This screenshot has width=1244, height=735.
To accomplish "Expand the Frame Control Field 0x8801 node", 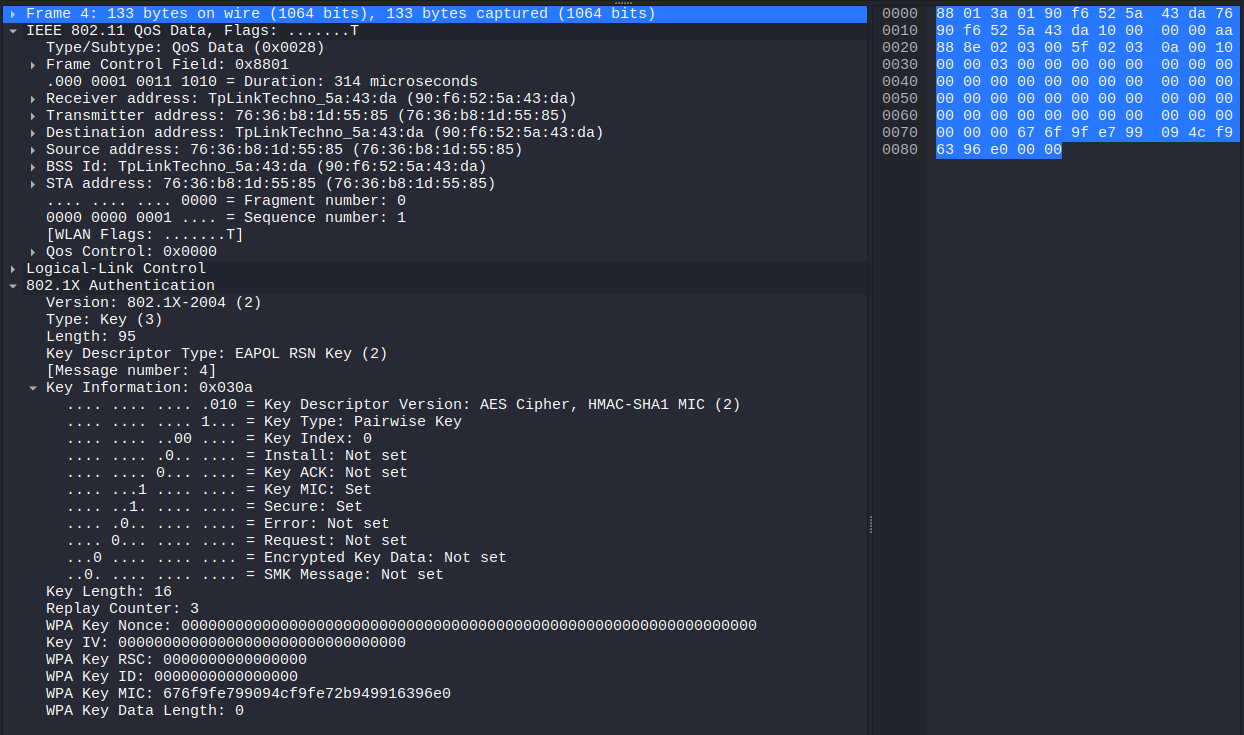I will pos(34,65).
